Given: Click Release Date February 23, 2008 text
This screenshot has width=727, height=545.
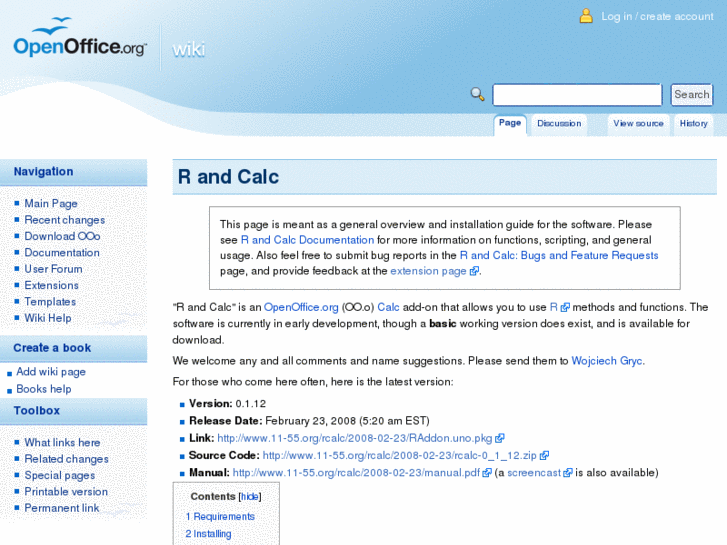Looking at the screenshot, I should (309, 421).
